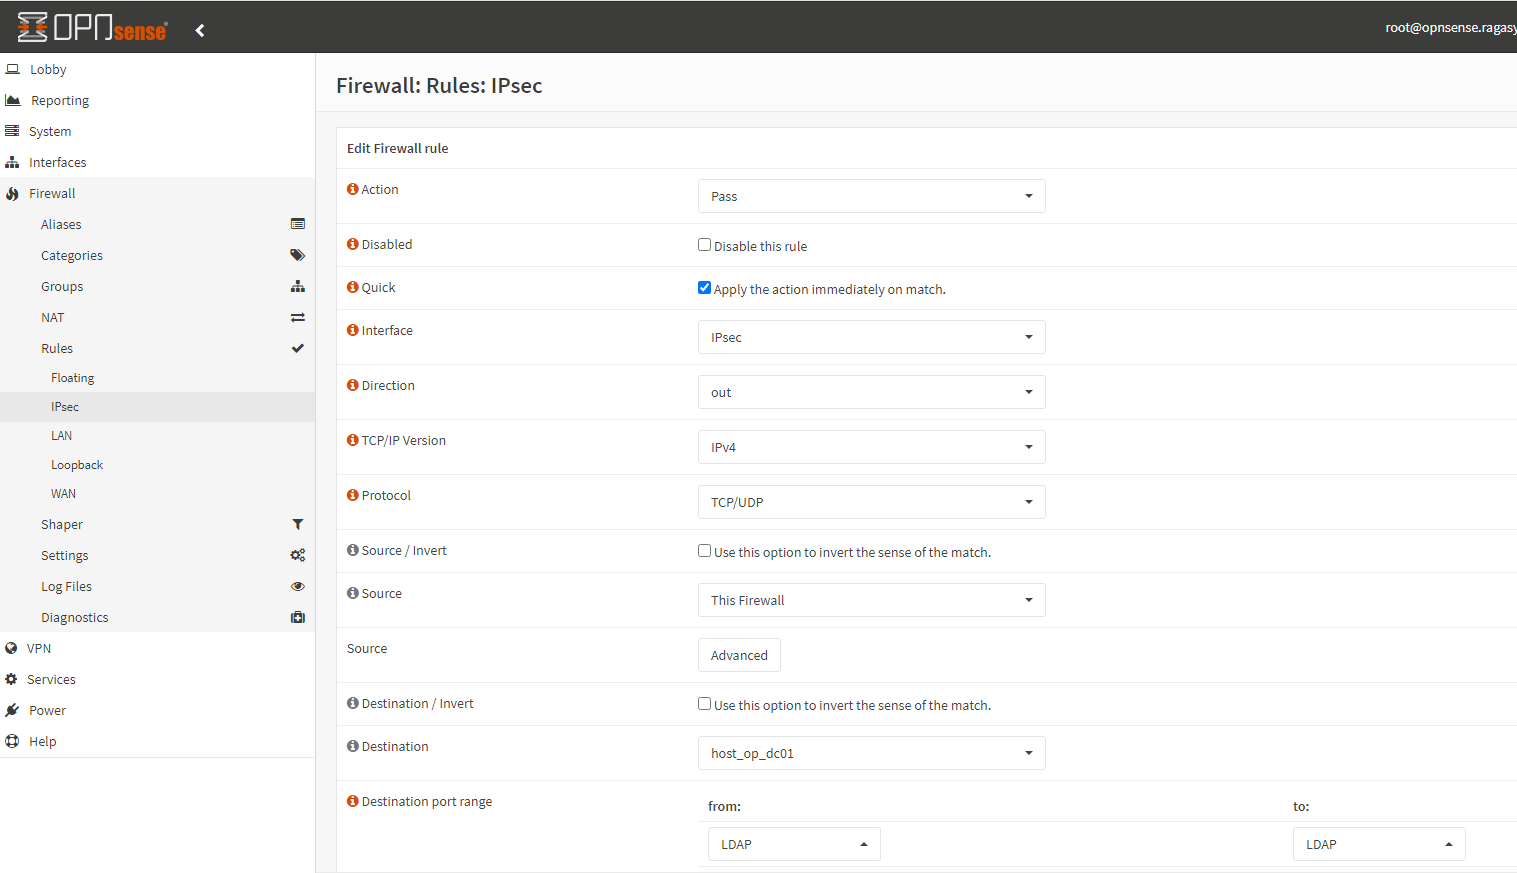This screenshot has height=873, width=1517.
Task: Click the info icon next to Action
Action: coord(351,187)
